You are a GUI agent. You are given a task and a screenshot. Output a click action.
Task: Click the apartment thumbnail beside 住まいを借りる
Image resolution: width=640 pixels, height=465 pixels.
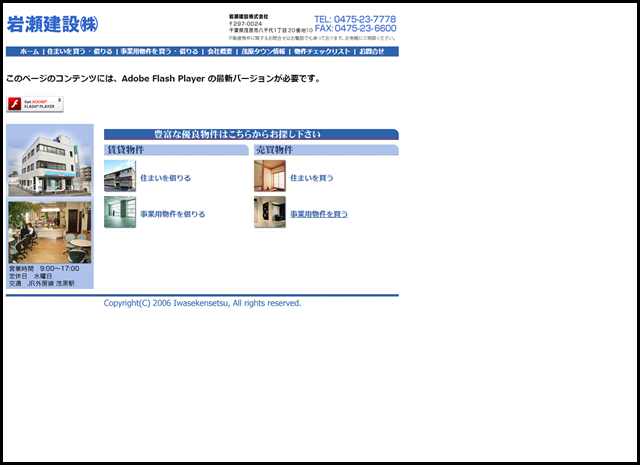pyautogui.click(x=120, y=176)
